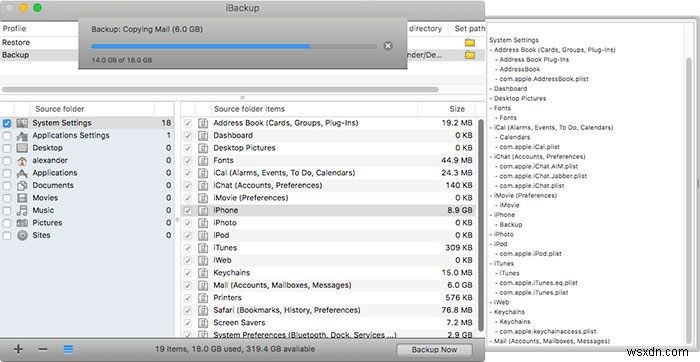Click the Address Book item document icon
The height and width of the screenshot is (362, 700).
[203, 123]
